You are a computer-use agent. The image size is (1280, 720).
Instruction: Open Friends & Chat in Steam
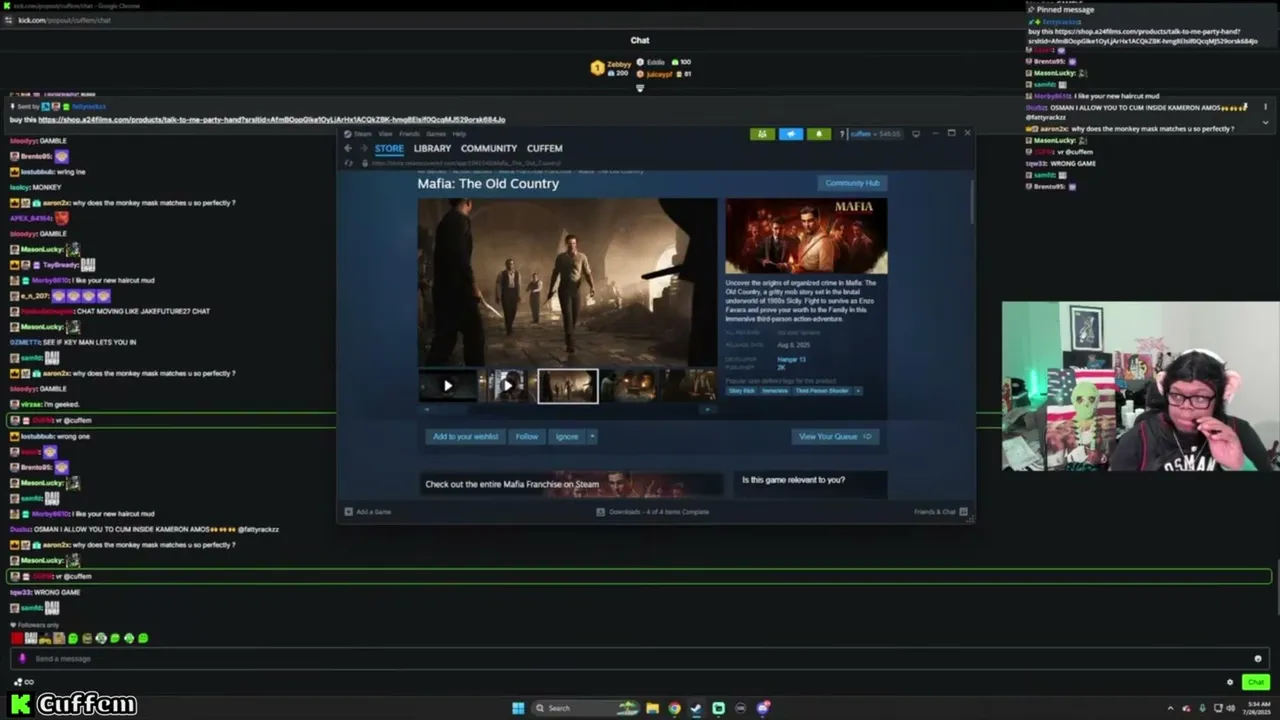(x=940, y=512)
